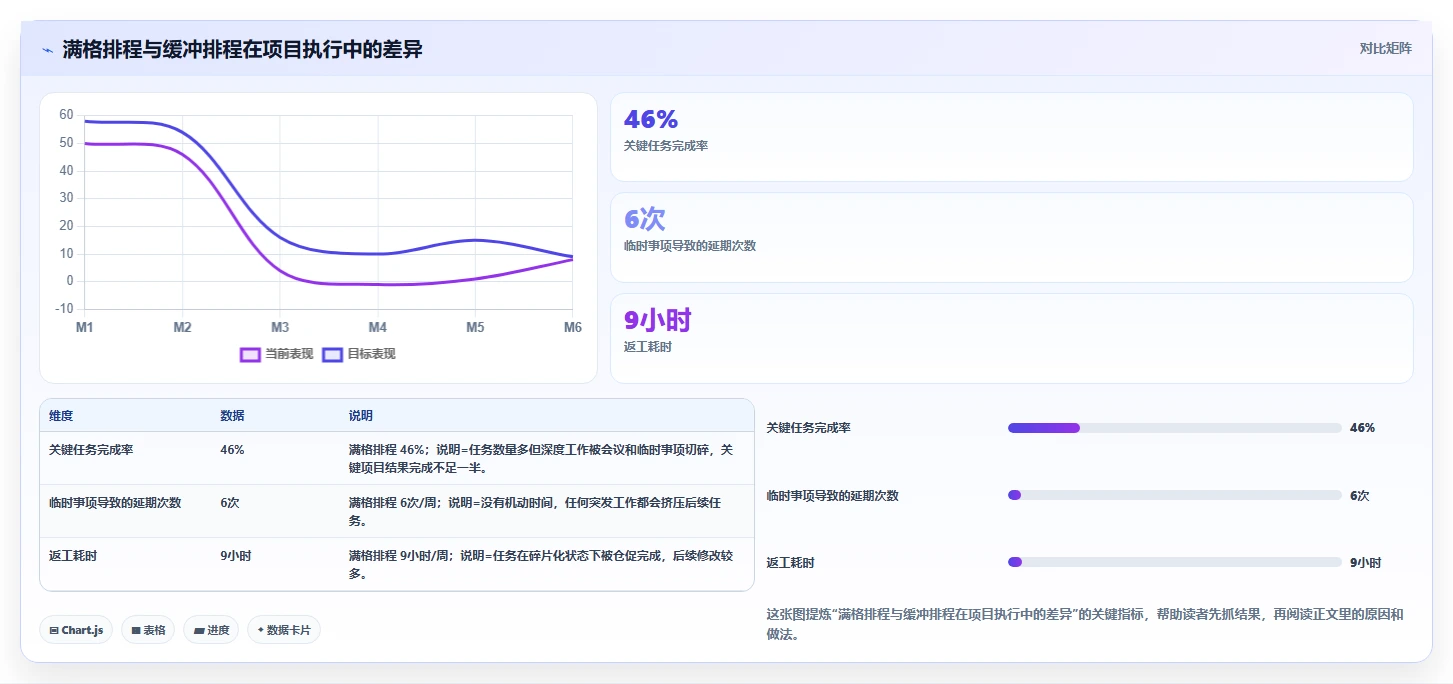Click the 返工耗时 progress bar
The width and height of the screenshot is (1453, 684).
tap(1174, 562)
